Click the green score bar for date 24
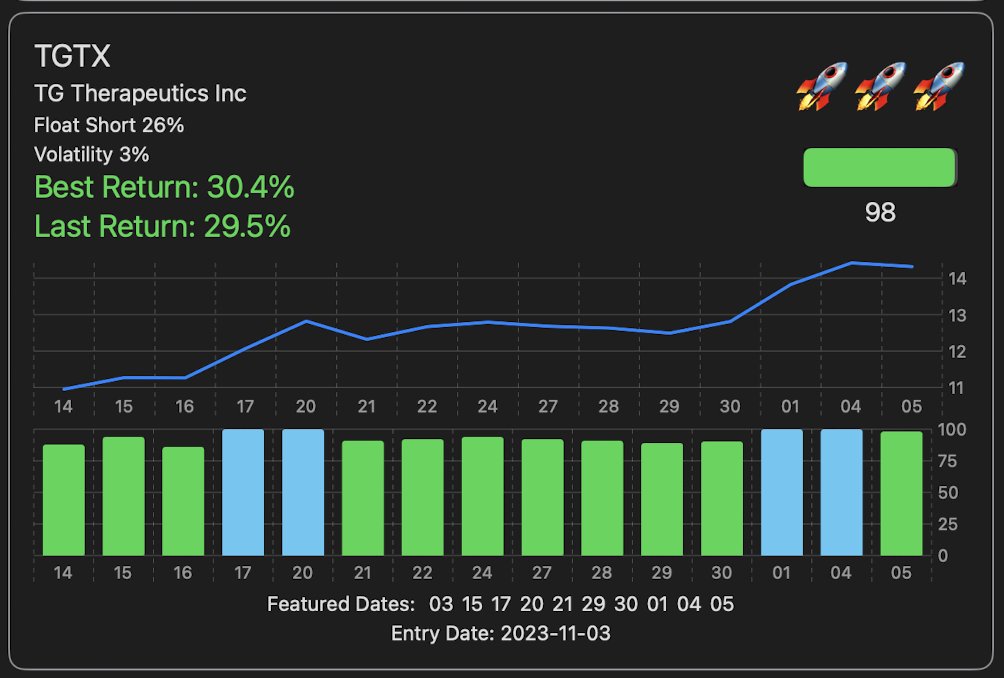This screenshot has width=1004, height=678. coord(483,496)
